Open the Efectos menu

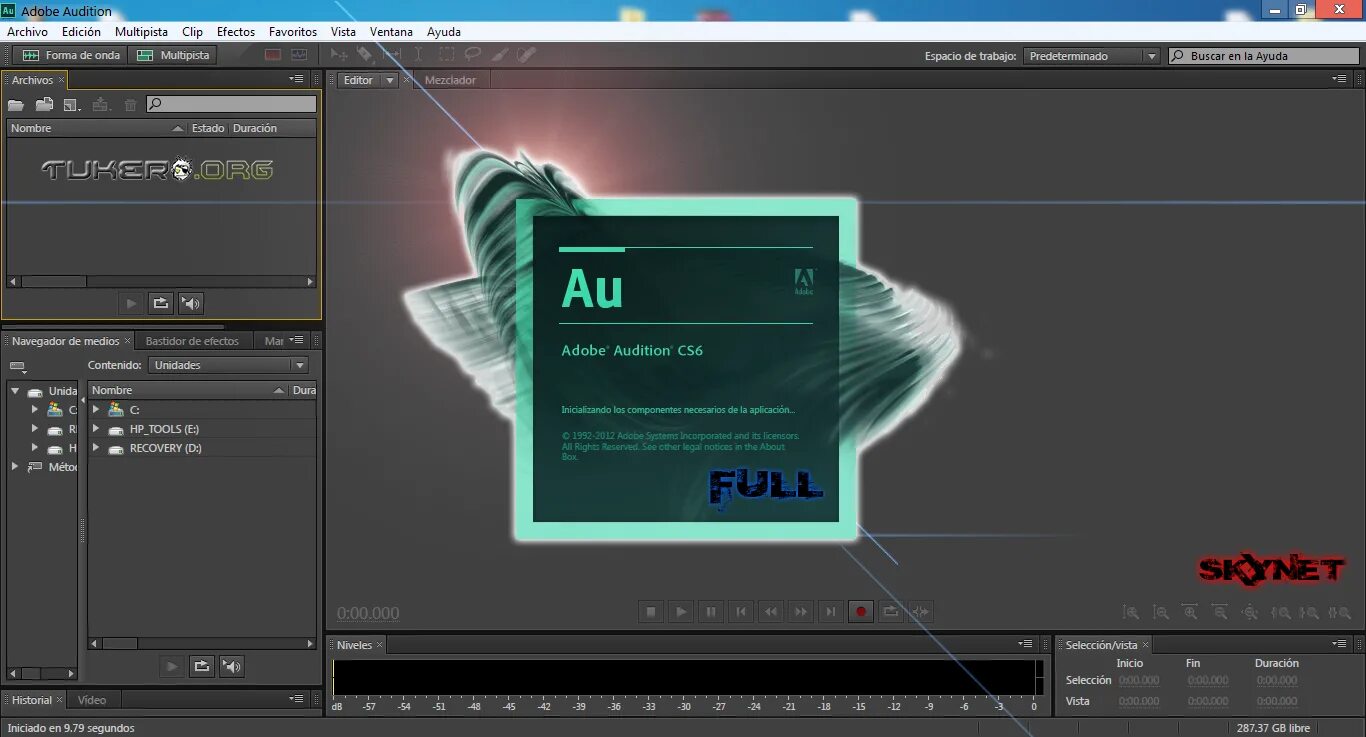point(236,32)
